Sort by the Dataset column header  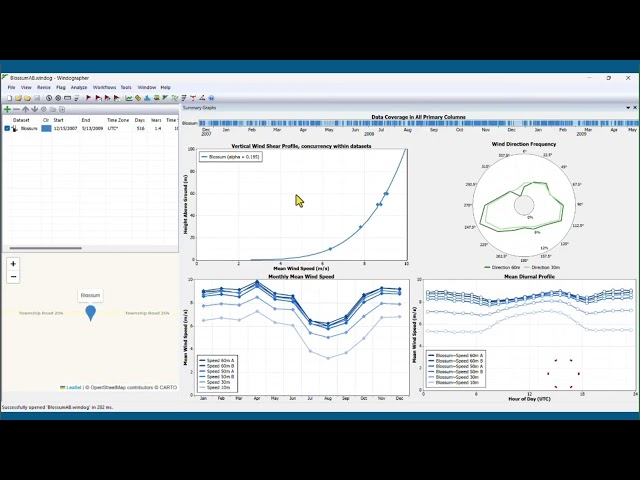click(x=21, y=120)
